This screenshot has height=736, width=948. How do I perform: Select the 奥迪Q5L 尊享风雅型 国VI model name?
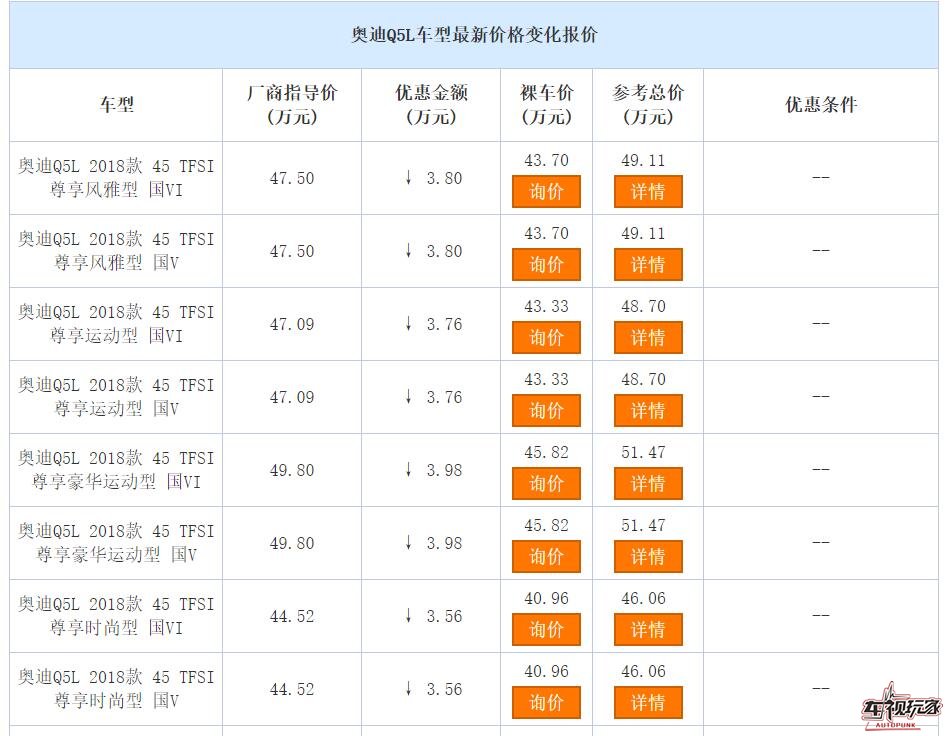(x=116, y=178)
